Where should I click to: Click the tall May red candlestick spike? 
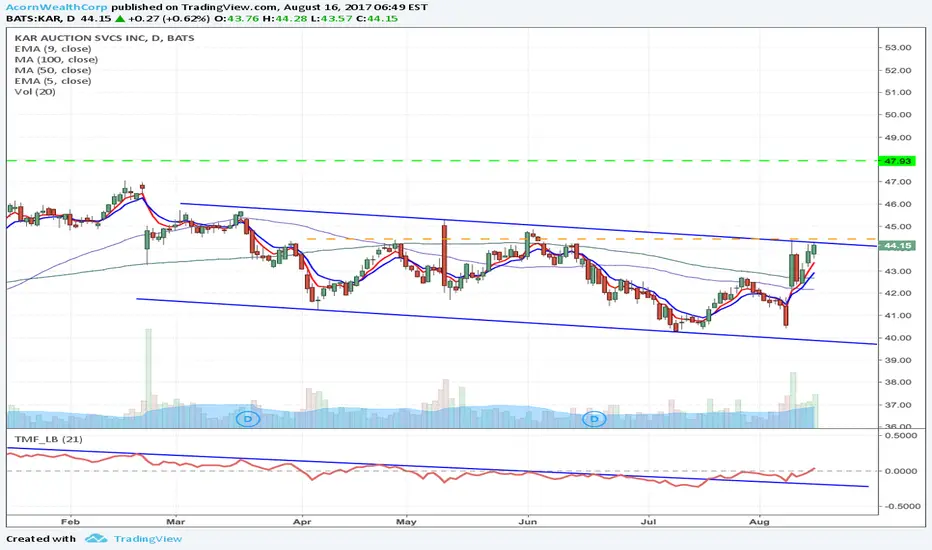[444, 254]
